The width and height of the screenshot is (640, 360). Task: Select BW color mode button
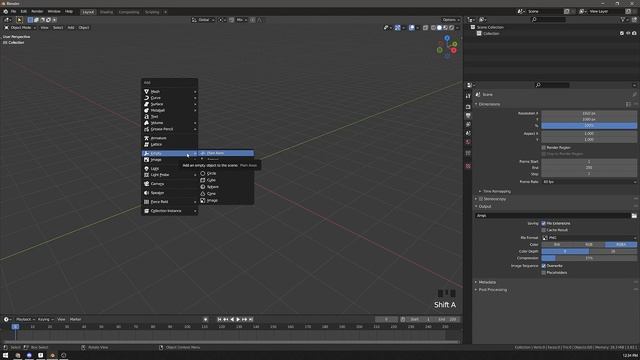coord(557,244)
